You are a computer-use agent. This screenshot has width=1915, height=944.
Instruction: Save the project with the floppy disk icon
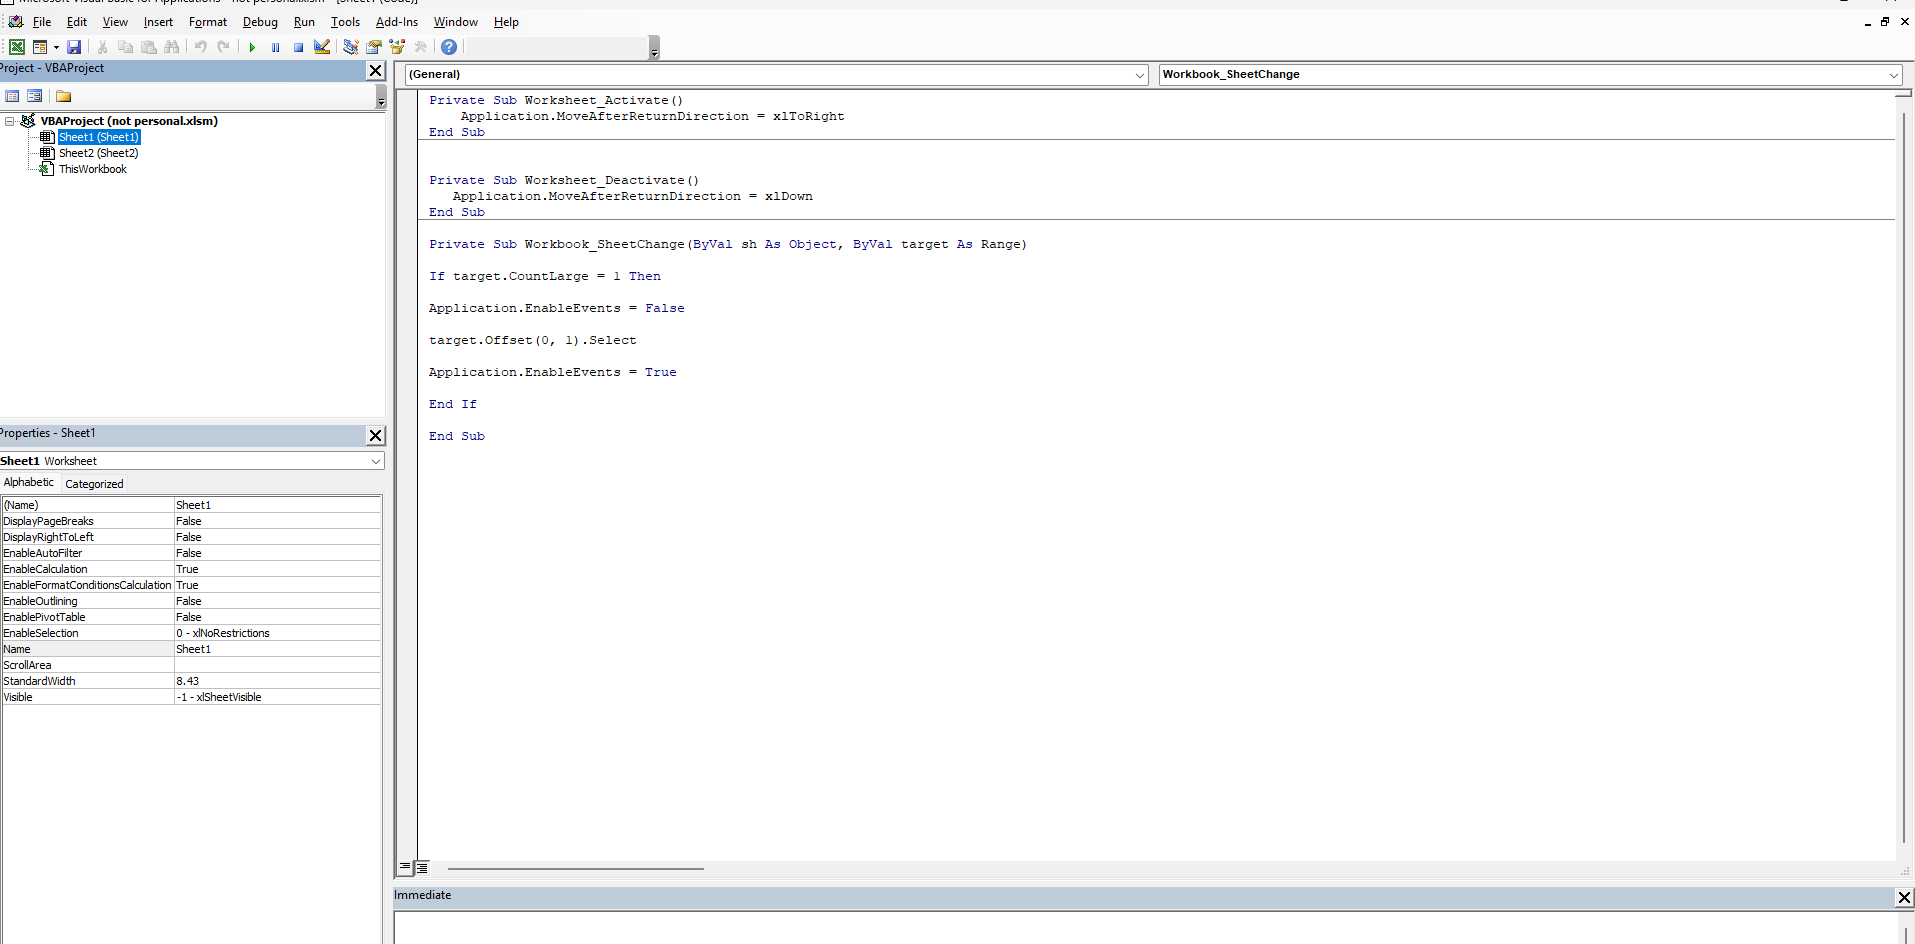click(74, 47)
